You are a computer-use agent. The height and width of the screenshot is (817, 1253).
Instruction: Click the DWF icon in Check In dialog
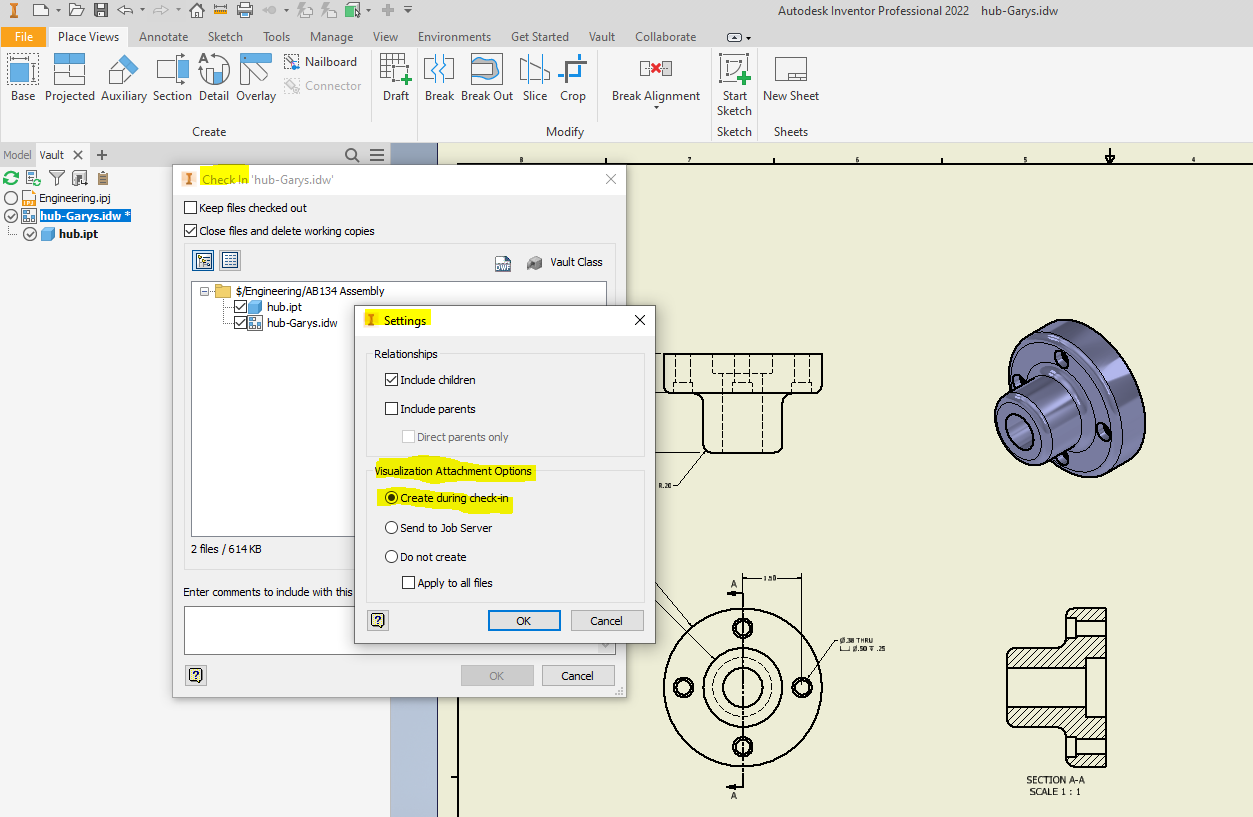coord(503,263)
